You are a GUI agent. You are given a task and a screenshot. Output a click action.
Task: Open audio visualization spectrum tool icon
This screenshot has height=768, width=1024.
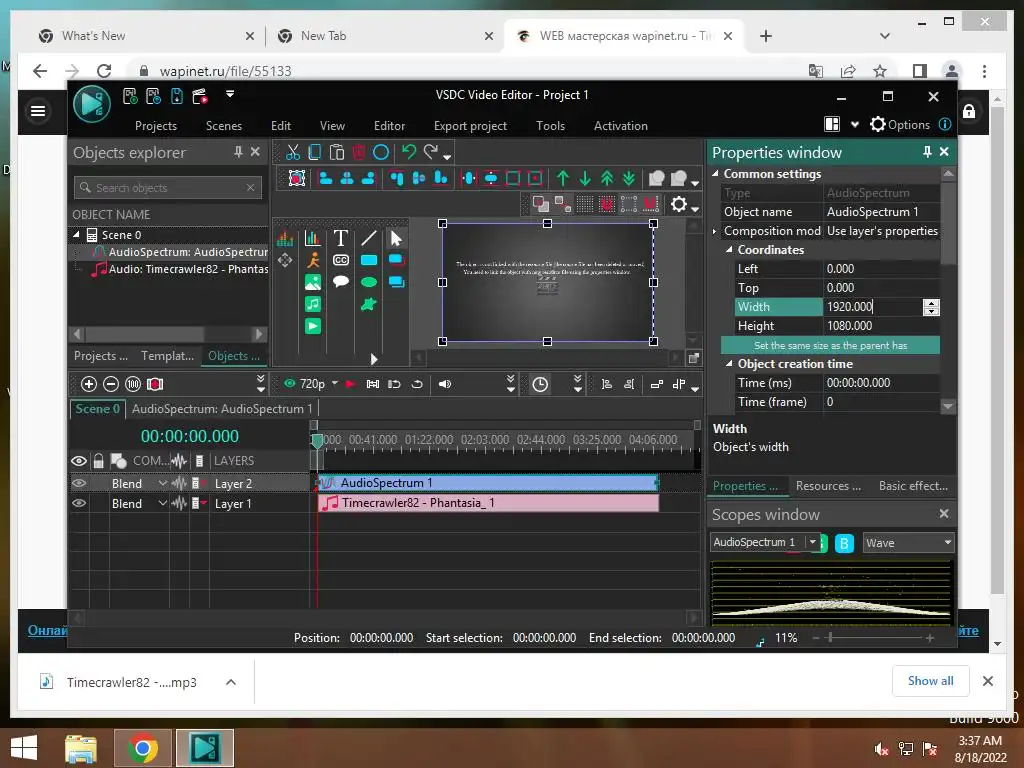(x=285, y=238)
